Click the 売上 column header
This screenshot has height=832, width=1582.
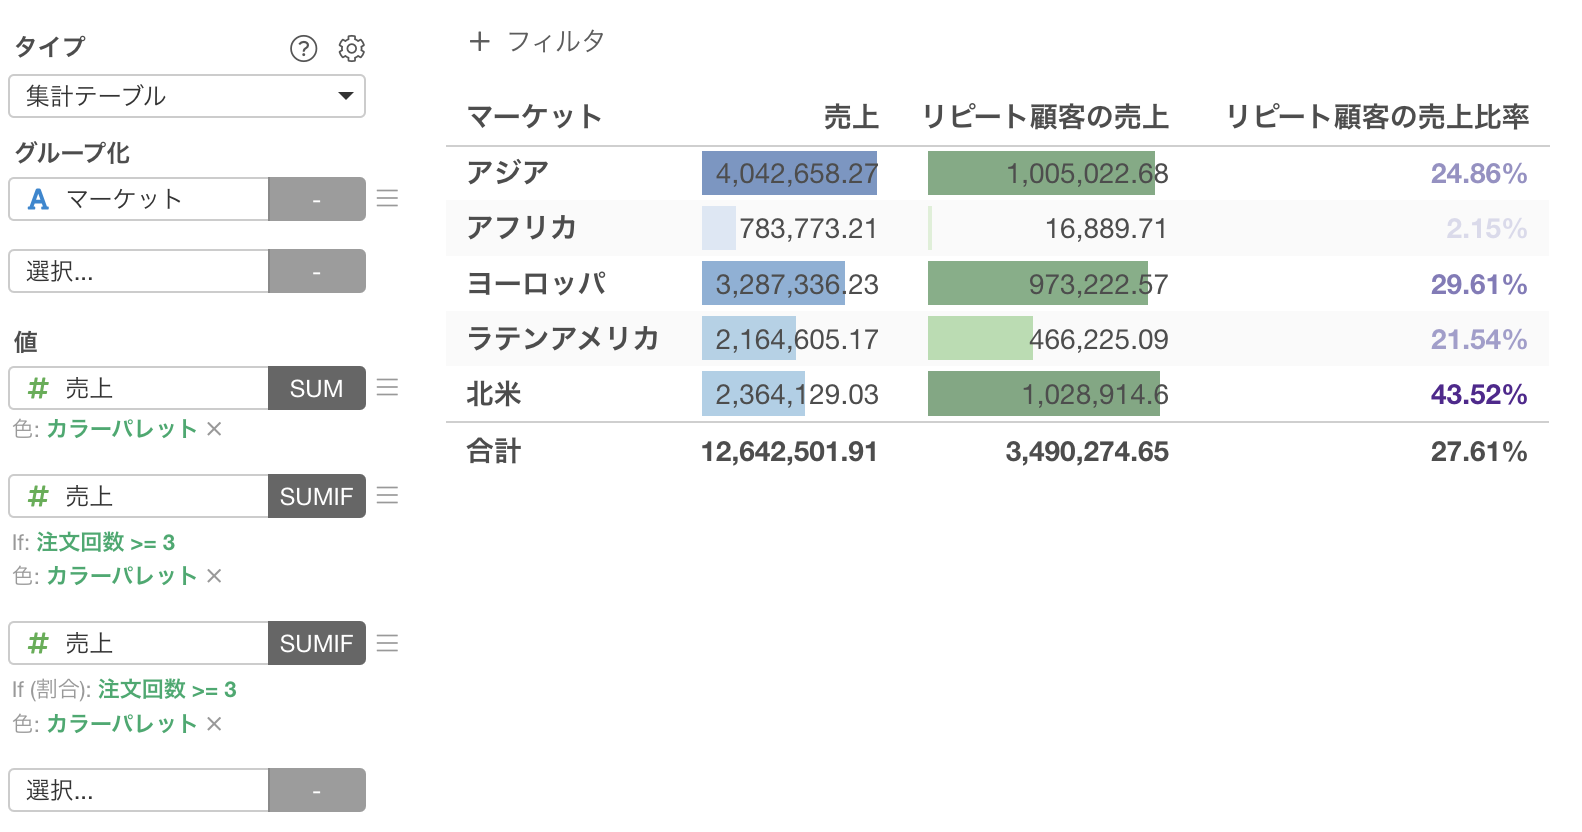click(851, 117)
